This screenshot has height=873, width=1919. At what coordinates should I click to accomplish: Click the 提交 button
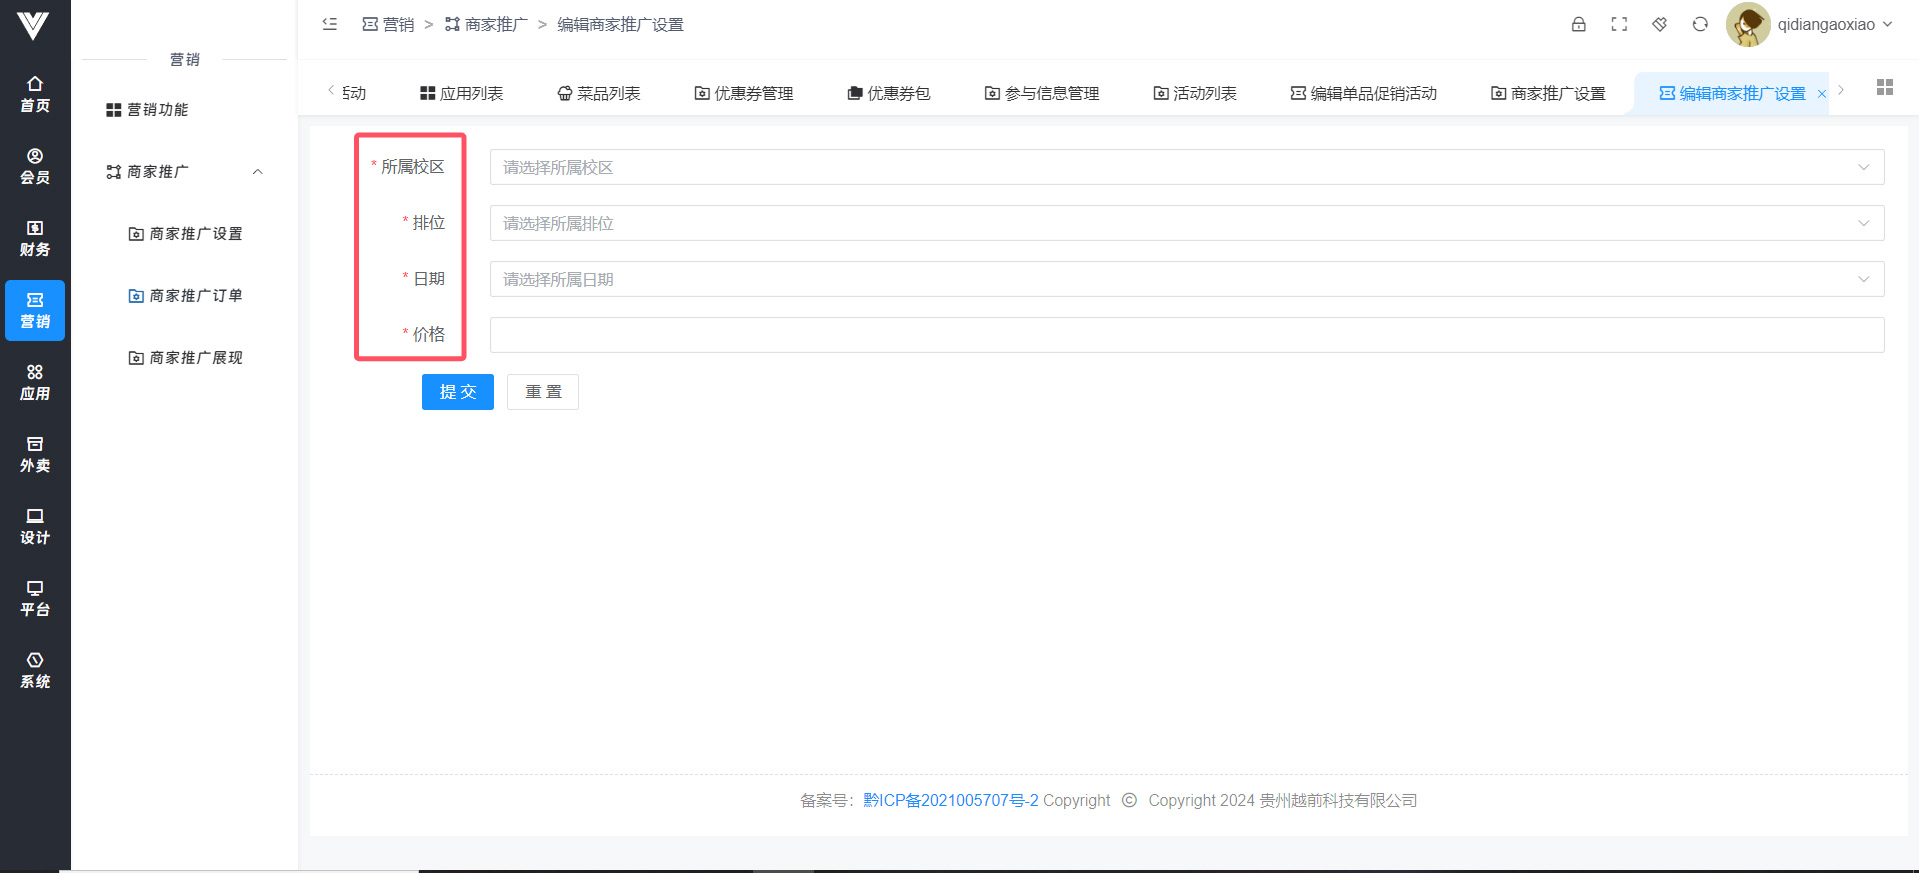[458, 392]
